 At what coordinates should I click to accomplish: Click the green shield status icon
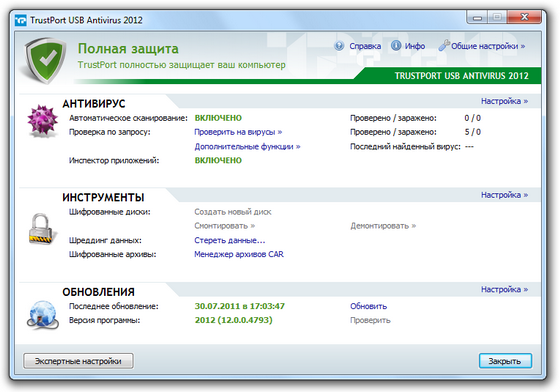click(45, 60)
